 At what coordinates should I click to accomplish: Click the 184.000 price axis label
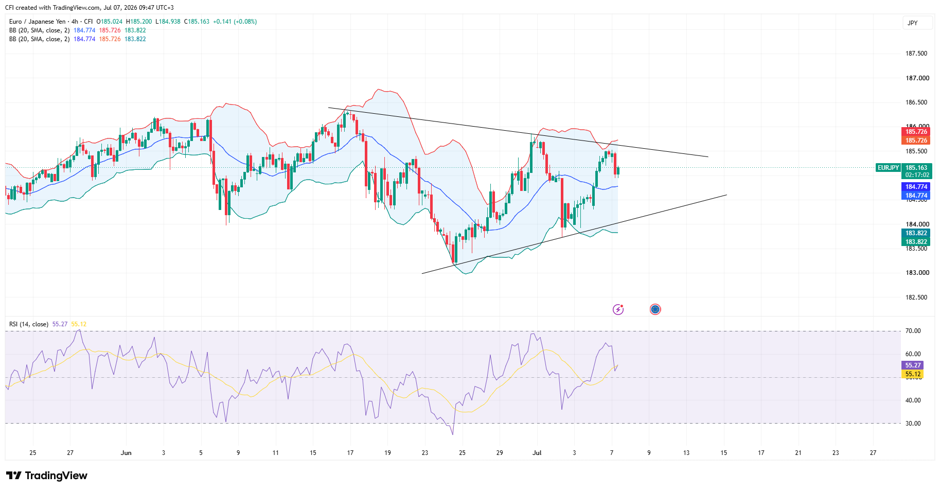click(916, 224)
